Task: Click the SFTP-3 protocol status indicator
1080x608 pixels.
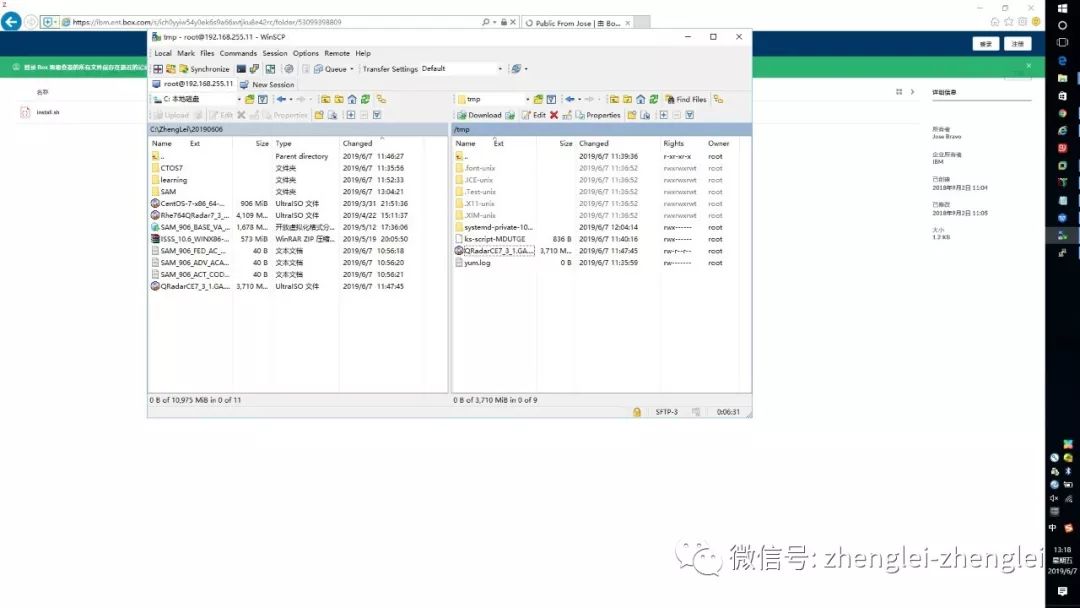Action: [666, 412]
